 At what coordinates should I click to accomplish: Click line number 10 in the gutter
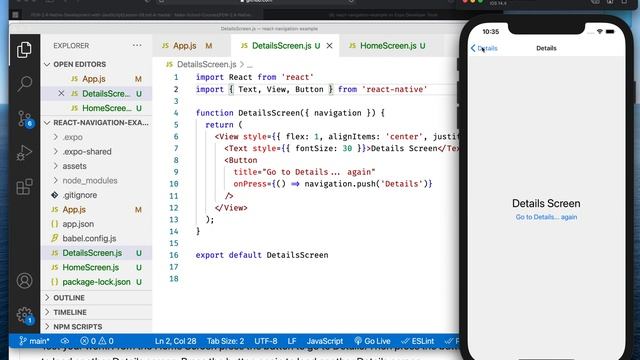pyautogui.click(x=174, y=184)
